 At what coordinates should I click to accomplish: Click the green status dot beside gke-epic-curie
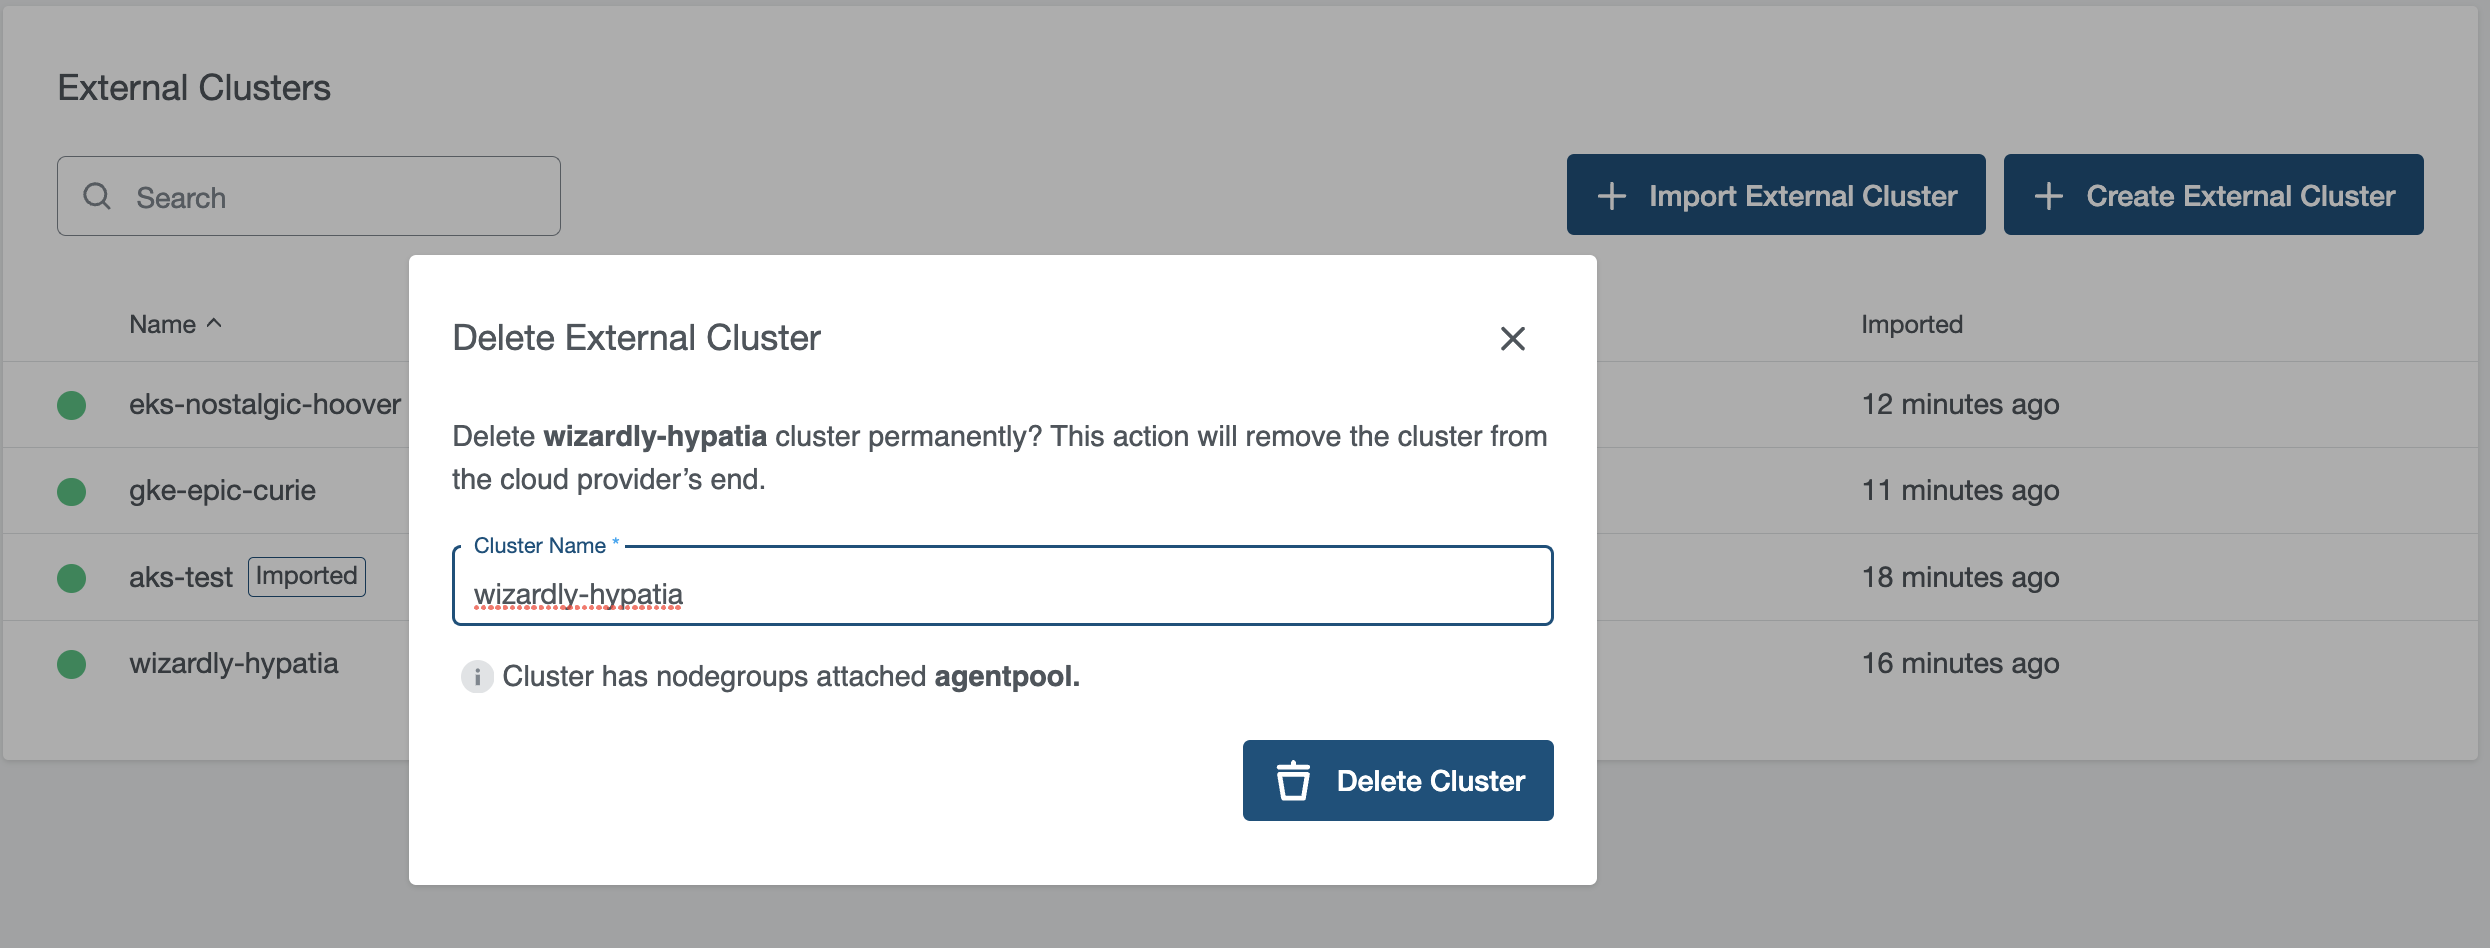click(71, 490)
